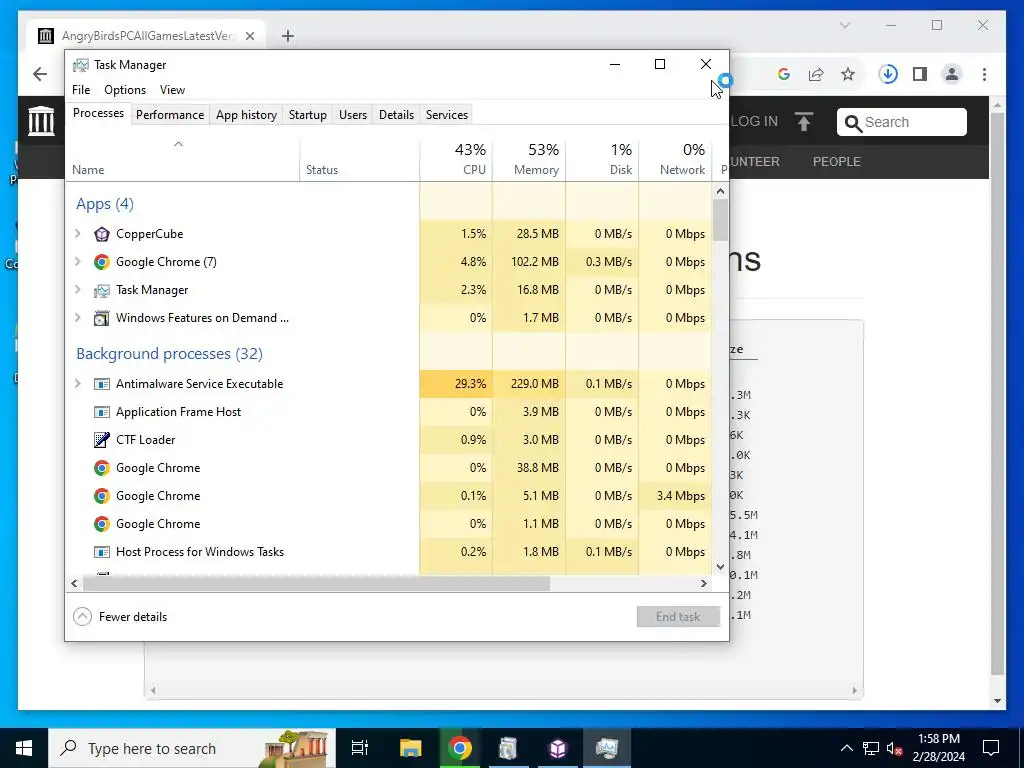The height and width of the screenshot is (768, 1024).
Task: Click the upload arrow icon on Archive page
Action: (804, 121)
